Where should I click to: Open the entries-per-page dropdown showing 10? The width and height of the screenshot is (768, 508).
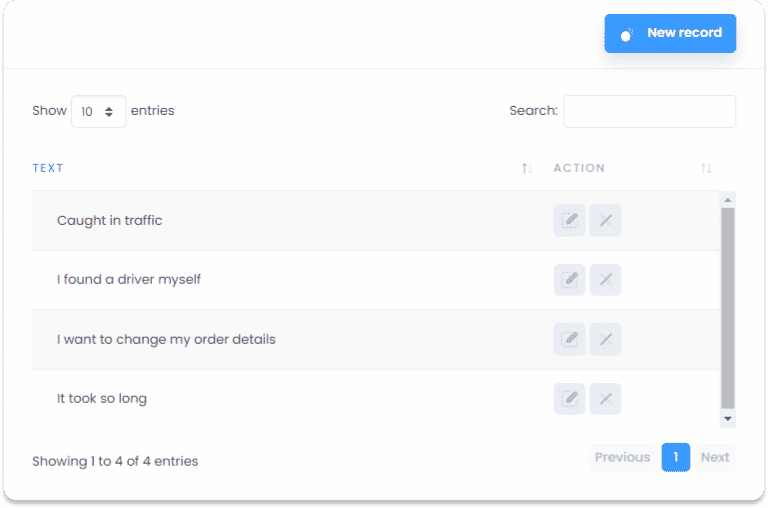coord(98,112)
